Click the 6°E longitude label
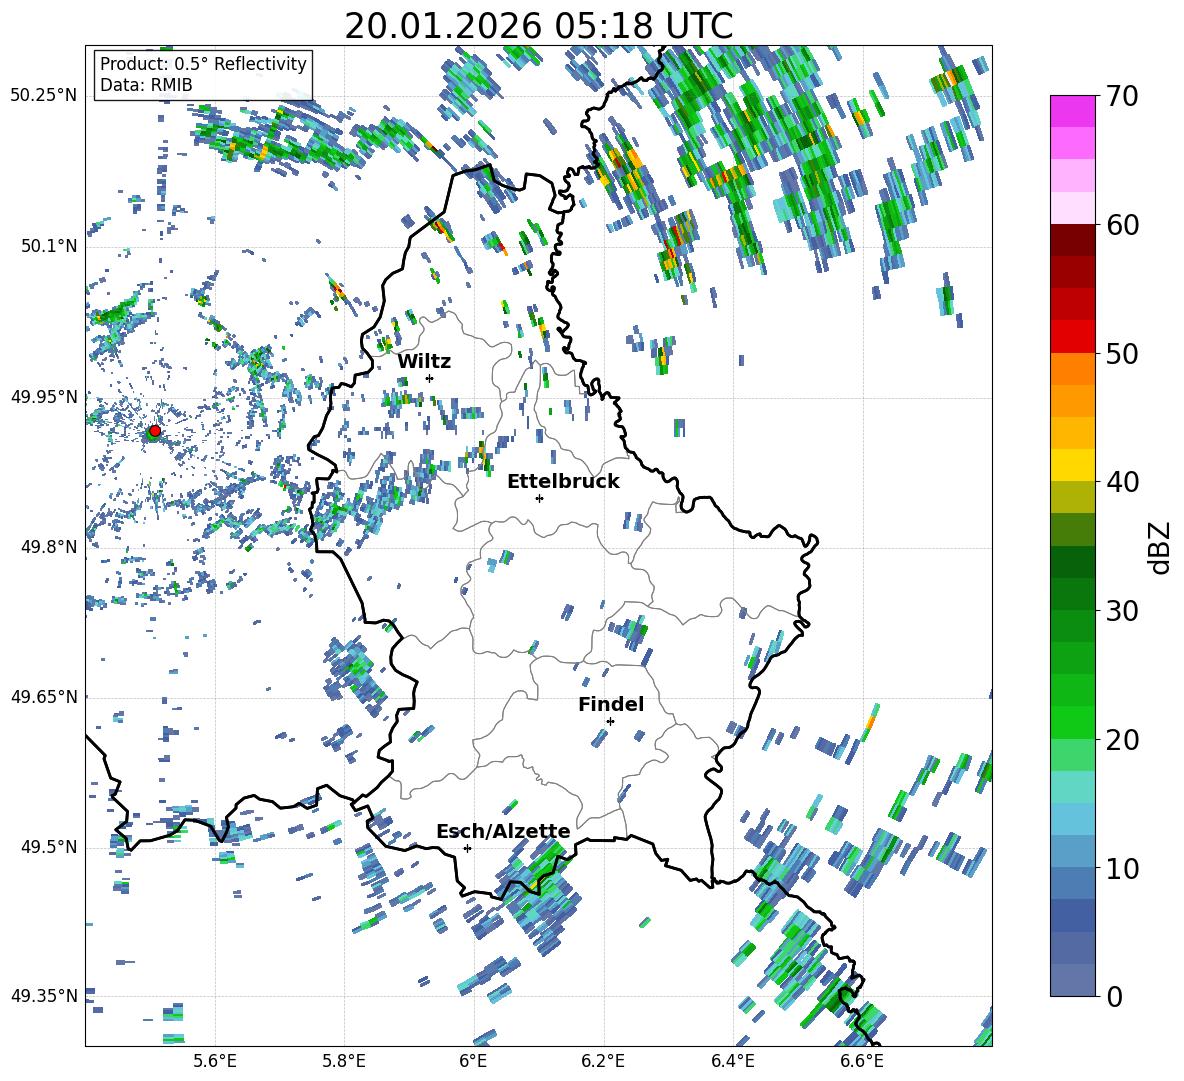Screen dimensions: 1184x1081 473,1061
